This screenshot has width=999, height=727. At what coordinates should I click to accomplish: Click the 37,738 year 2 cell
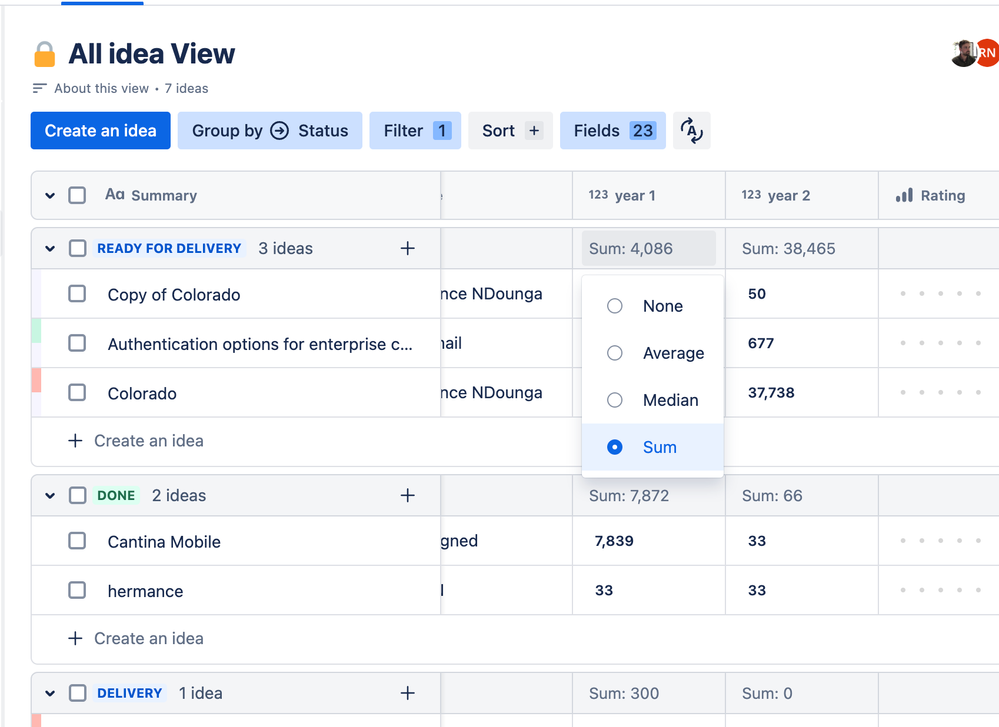[801, 392]
